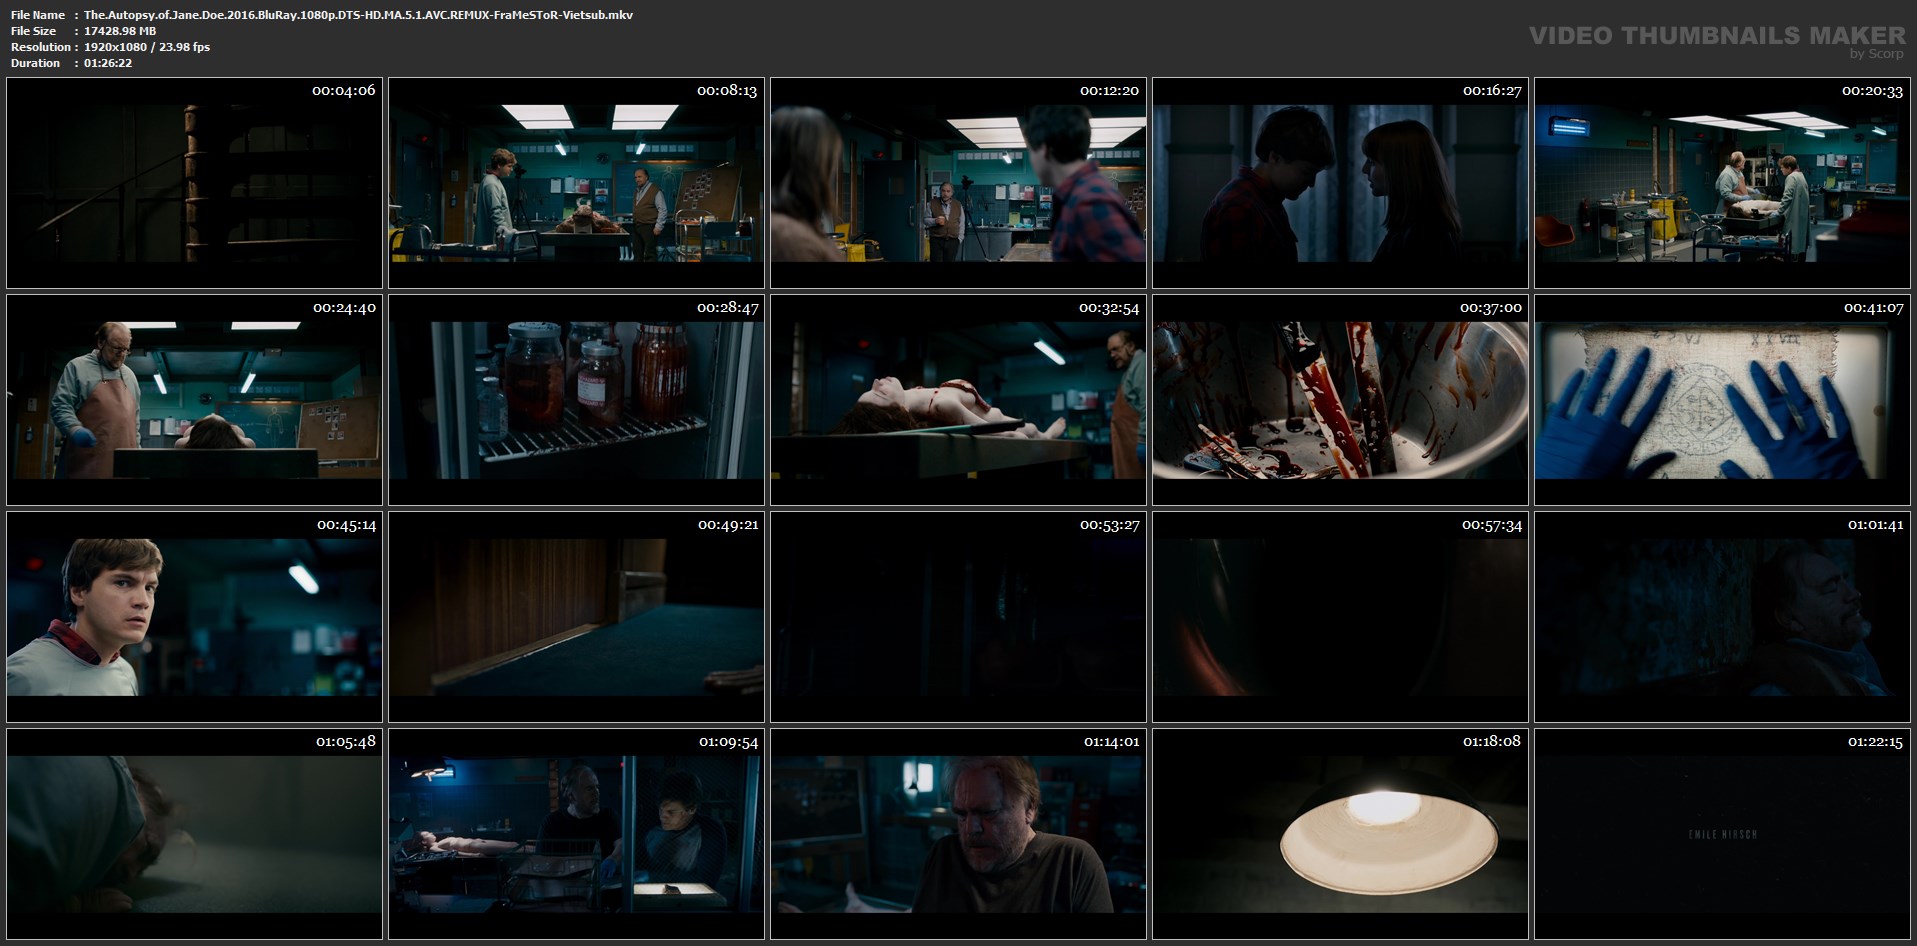Select the thumbnail at 00:08:13

click(x=576, y=183)
